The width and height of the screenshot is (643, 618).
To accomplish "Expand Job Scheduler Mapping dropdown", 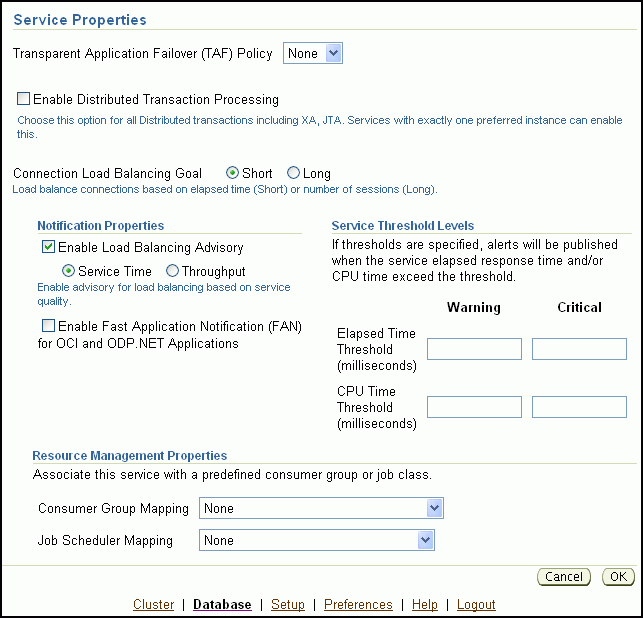I will coord(316,541).
